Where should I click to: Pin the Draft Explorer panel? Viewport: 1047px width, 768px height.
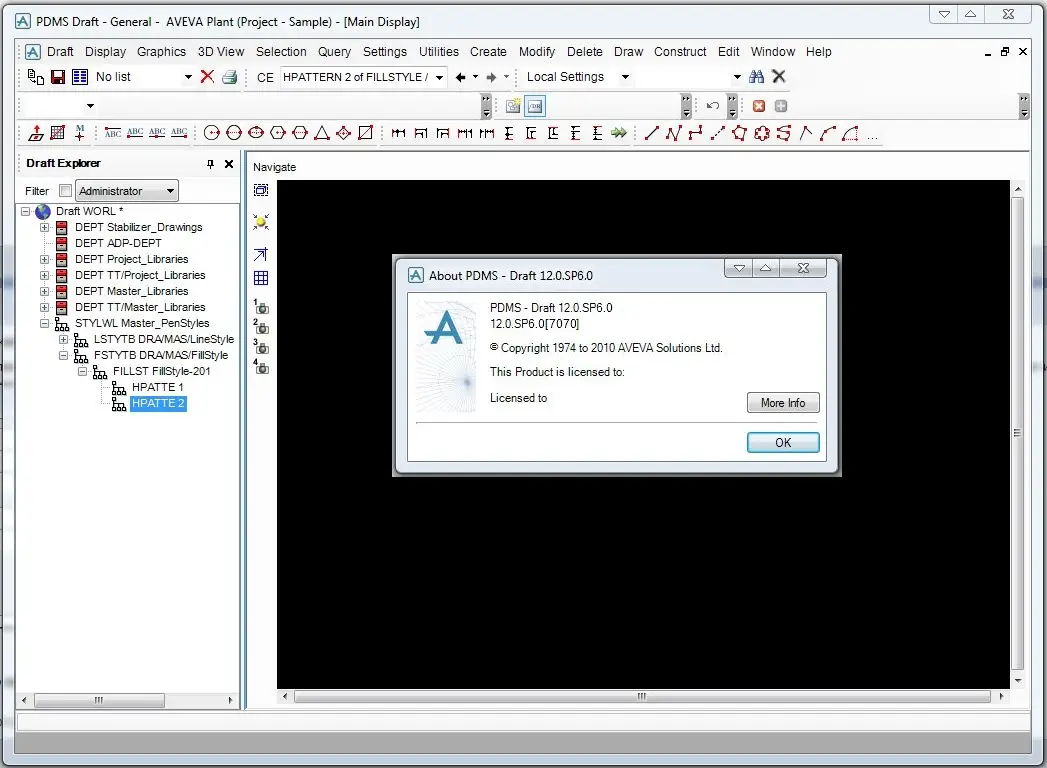coord(210,164)
